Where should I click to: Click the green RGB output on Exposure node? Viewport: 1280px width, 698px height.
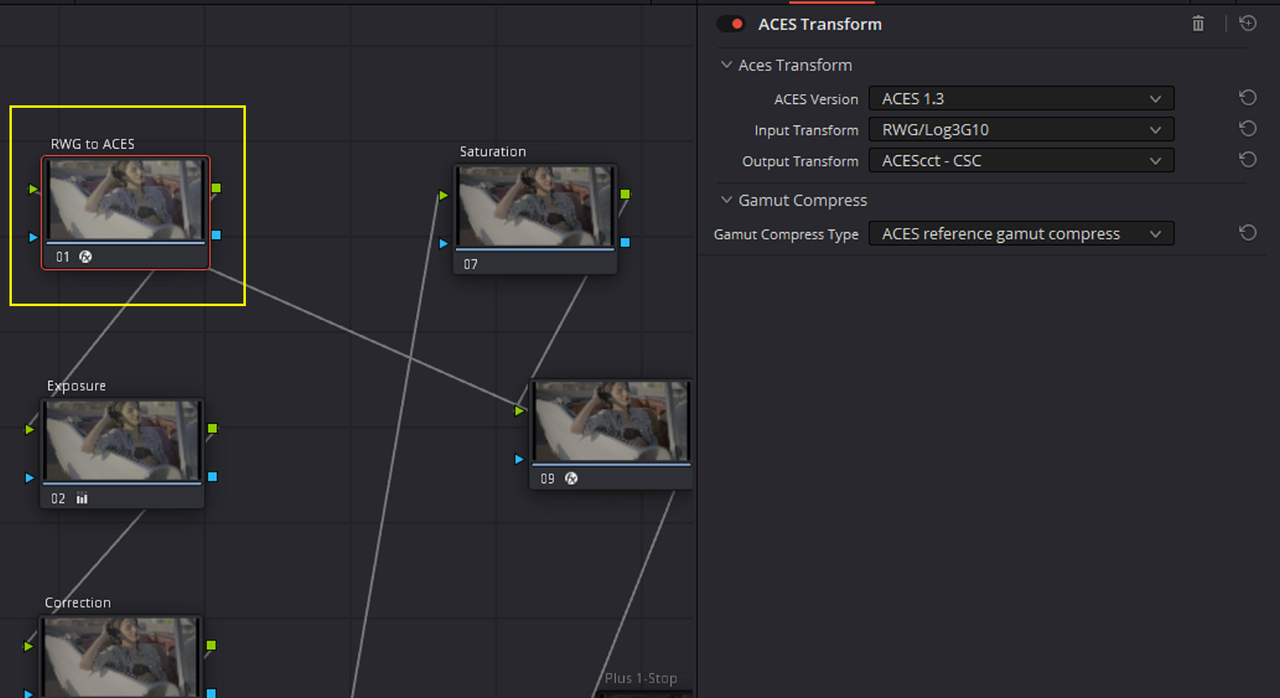click(212, 429)
